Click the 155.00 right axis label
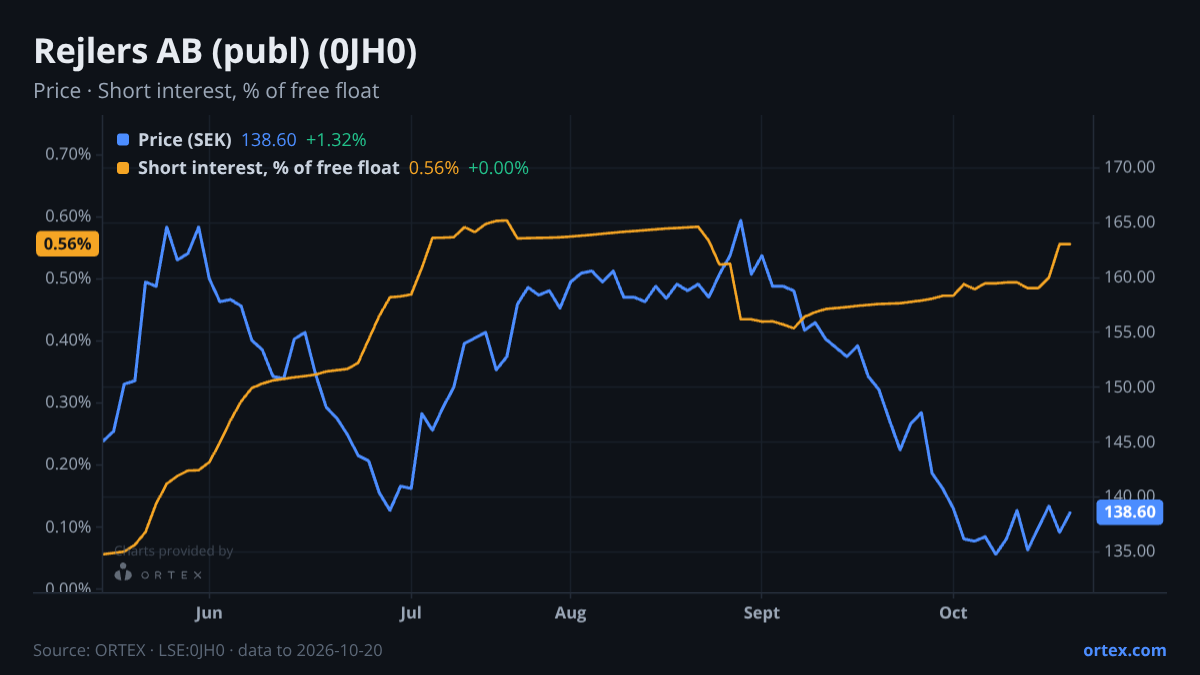This screenshot has width=1200, height=675. 1130,332
